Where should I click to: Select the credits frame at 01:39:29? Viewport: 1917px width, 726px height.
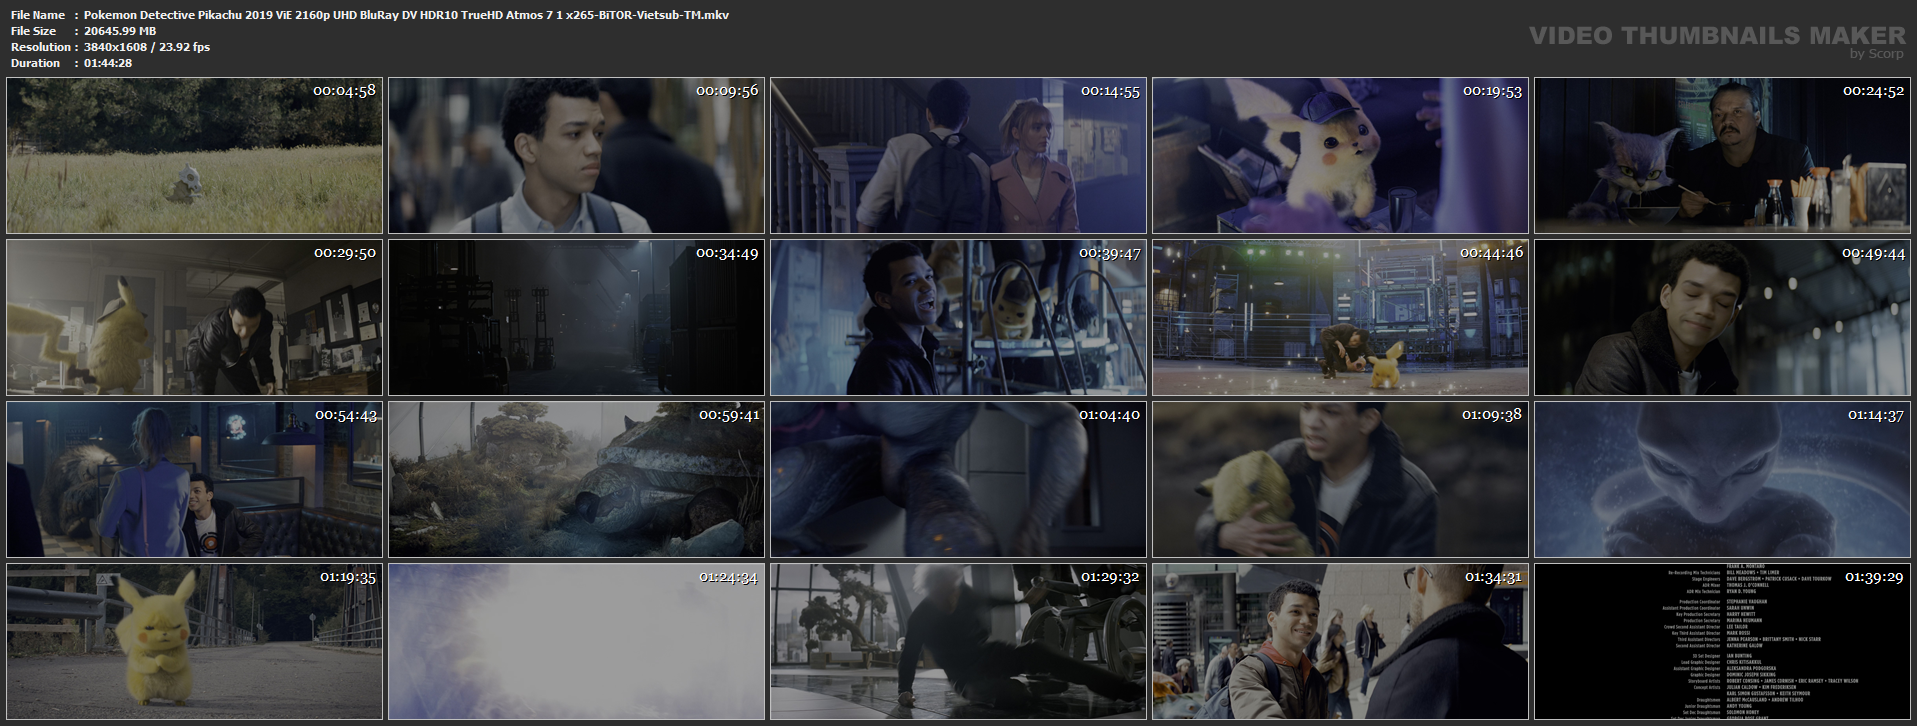point(1722,642)
